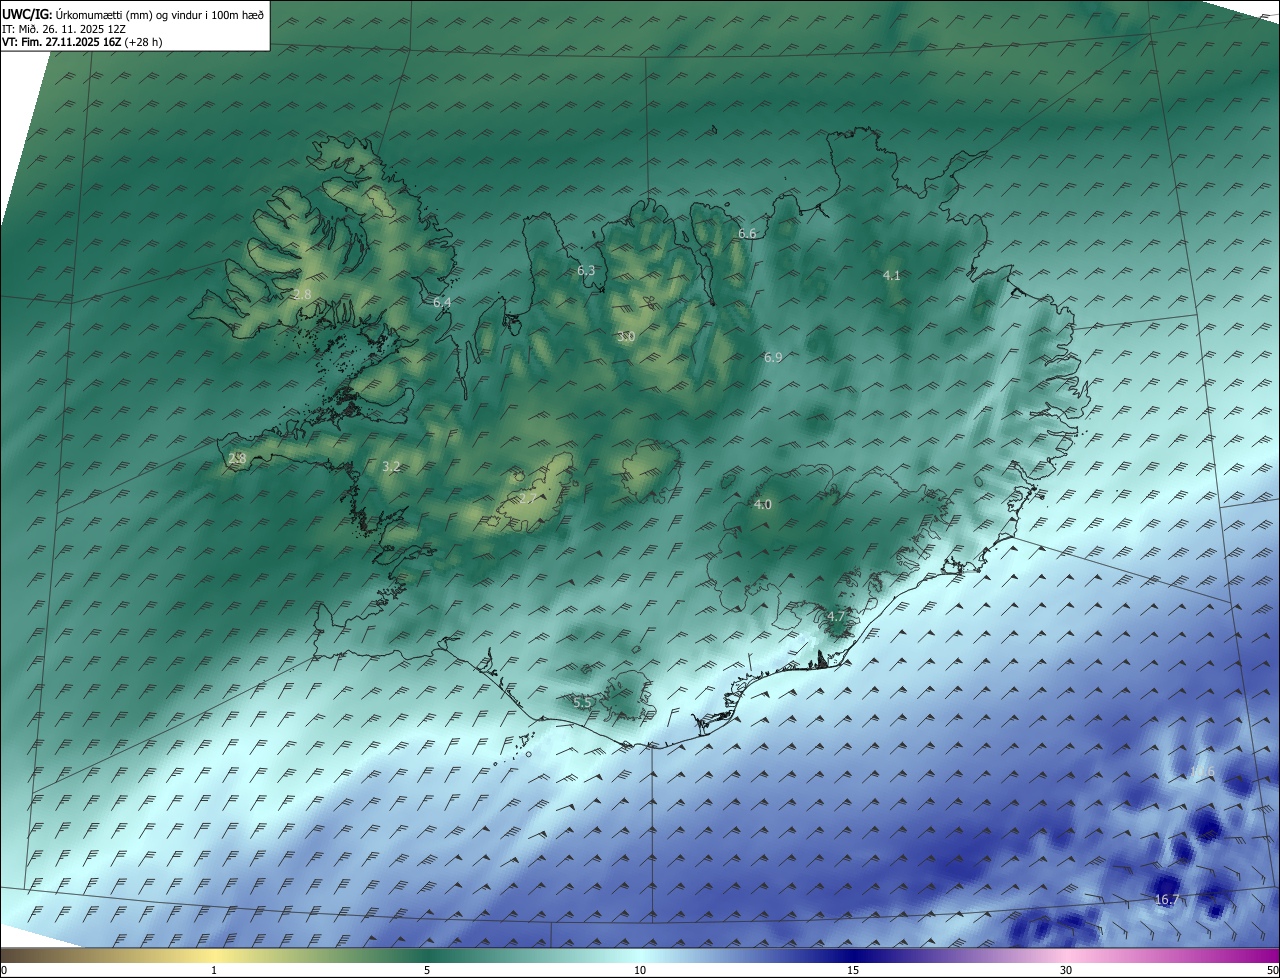This screenshot has width=1280, height=978.
Task: Click the 16.7 value label over the sea
Action: click(x=1167, y=900)
